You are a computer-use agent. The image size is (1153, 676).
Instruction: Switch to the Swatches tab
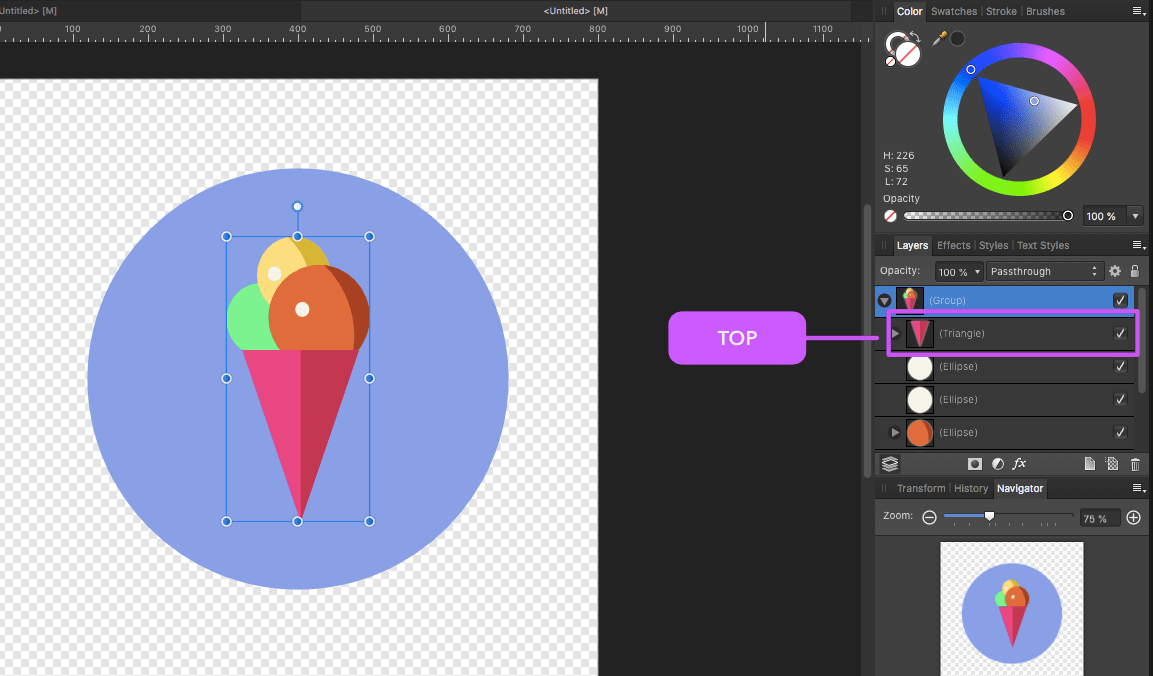[x=953, y=12]
